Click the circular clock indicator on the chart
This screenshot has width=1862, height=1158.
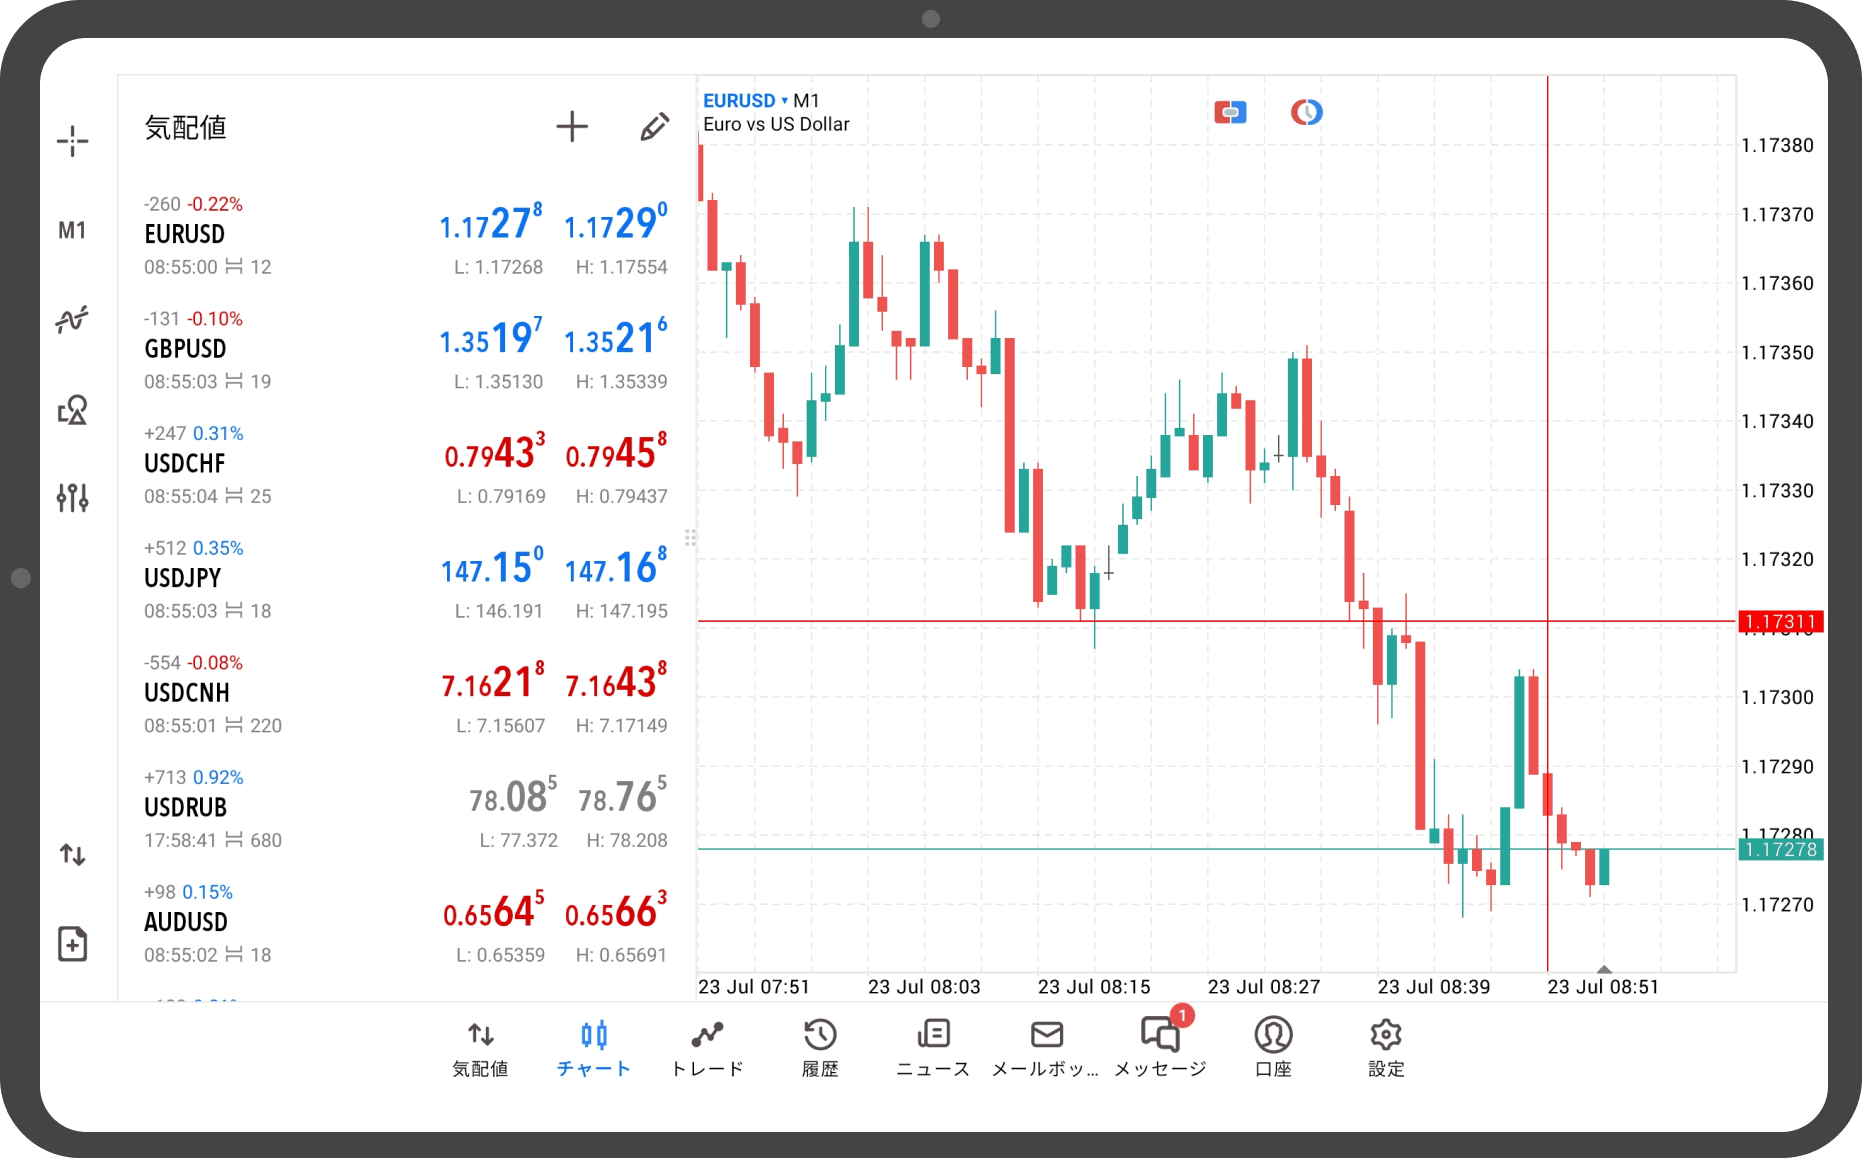click(x=1306, y=113)
